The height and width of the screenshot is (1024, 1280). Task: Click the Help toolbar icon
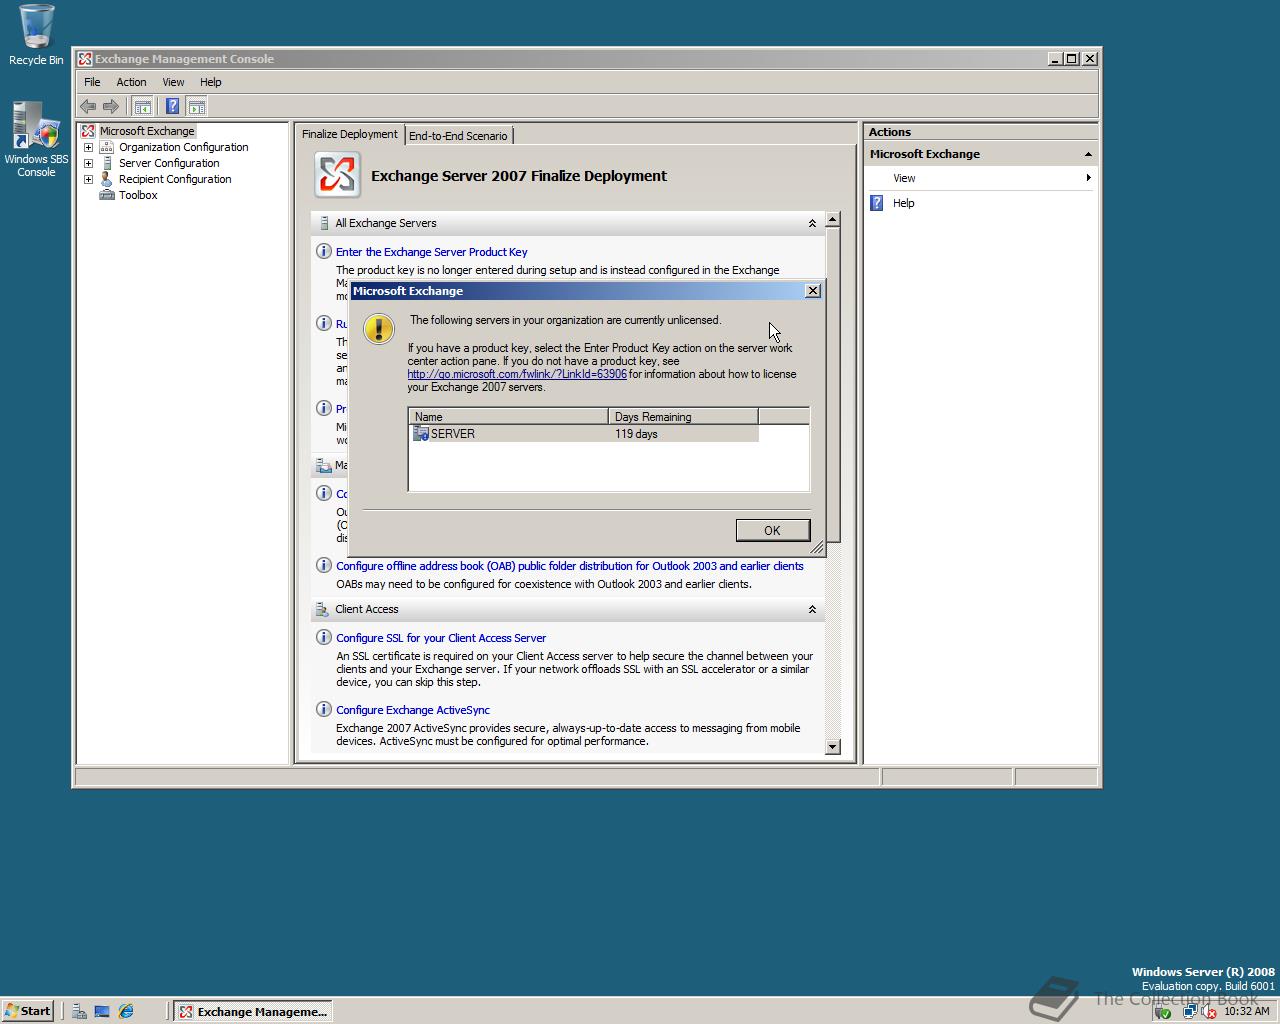(172, 106)
